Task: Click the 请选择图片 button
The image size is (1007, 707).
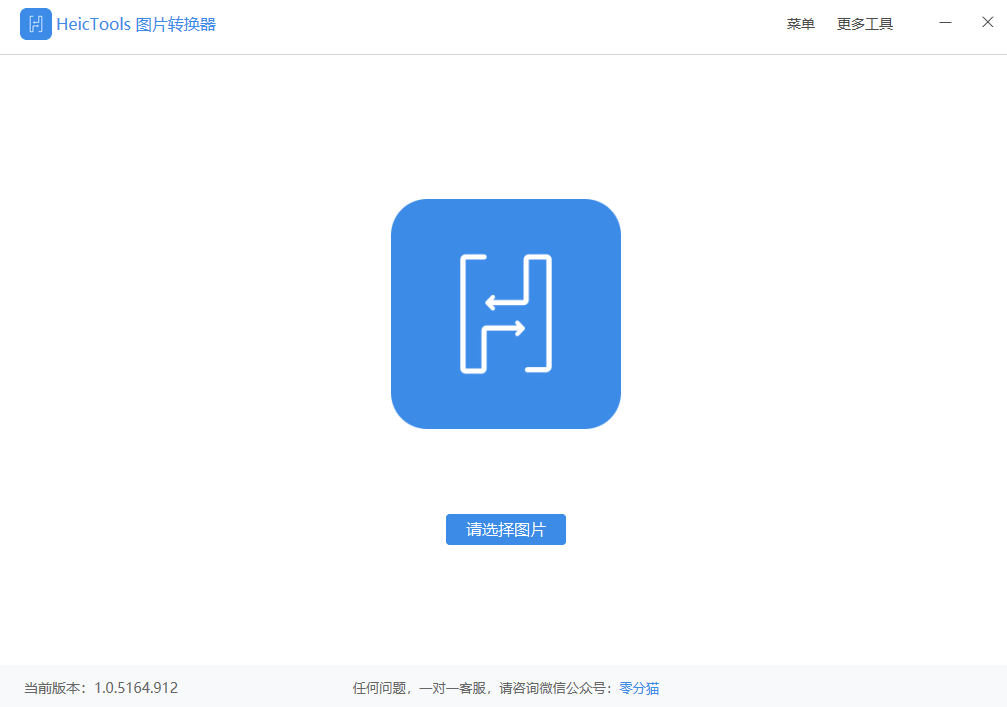Action: click(506, 529)
